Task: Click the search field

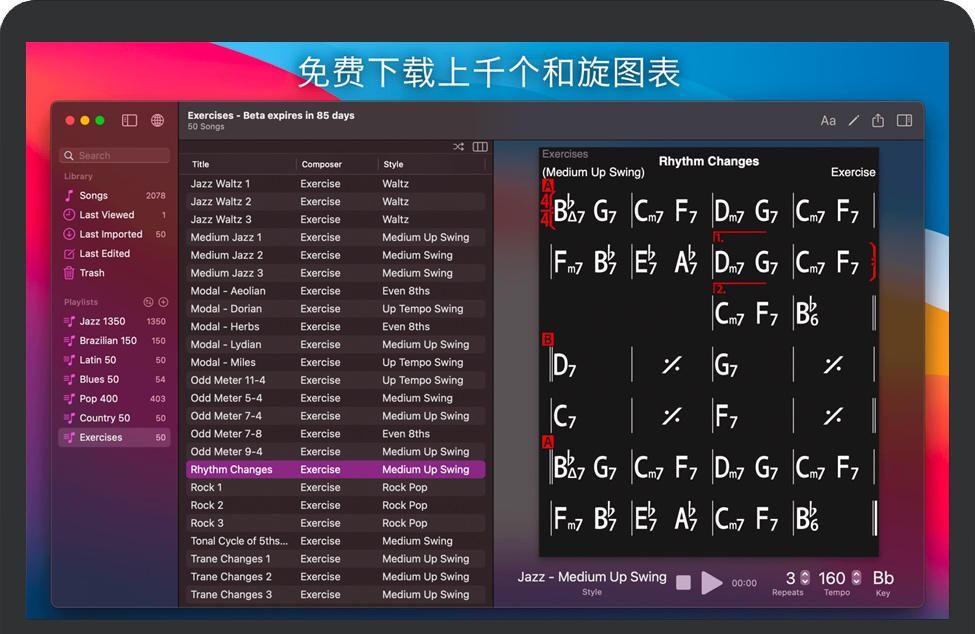Action: point(114,155)
